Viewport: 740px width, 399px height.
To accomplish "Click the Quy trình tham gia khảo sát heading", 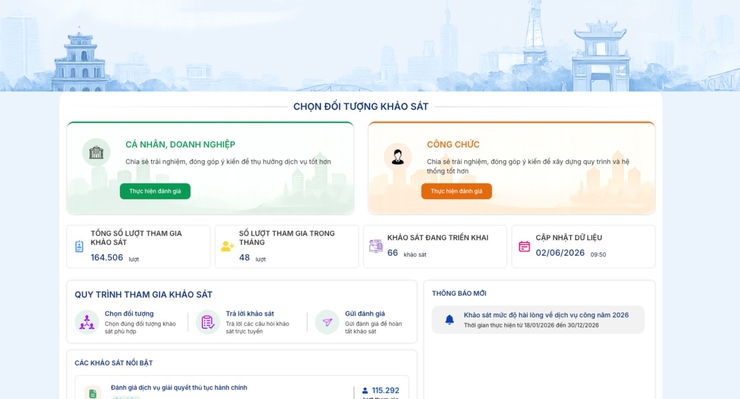I will [143, 295].
